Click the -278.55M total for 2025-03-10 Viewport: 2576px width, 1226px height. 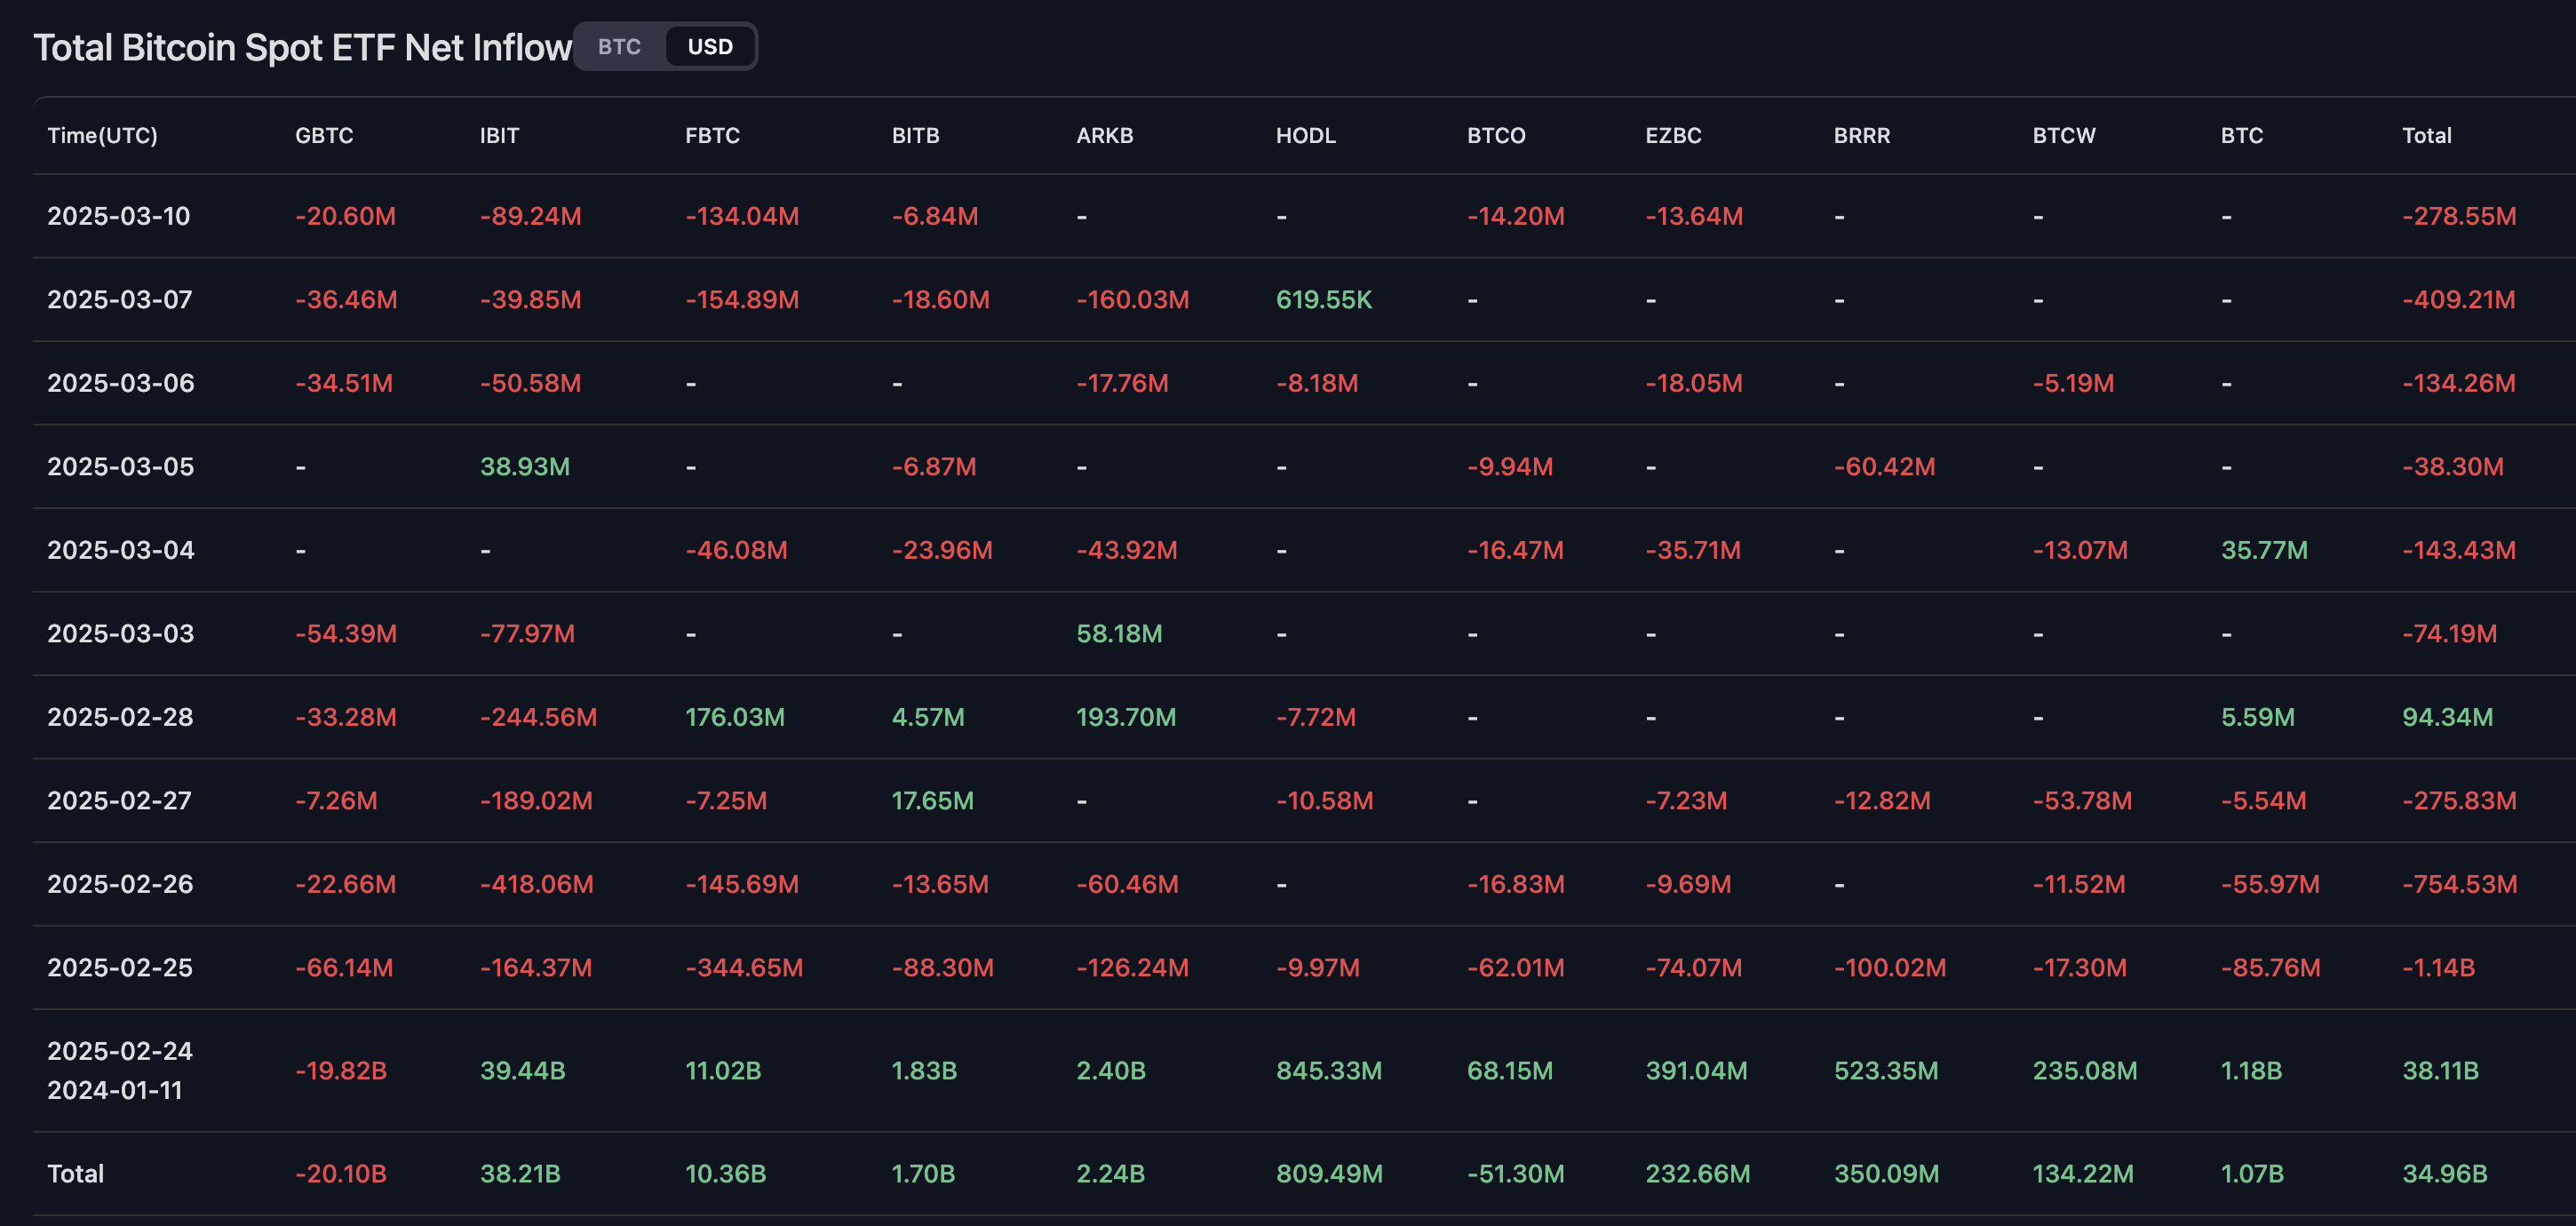[x=2459, y=216]
